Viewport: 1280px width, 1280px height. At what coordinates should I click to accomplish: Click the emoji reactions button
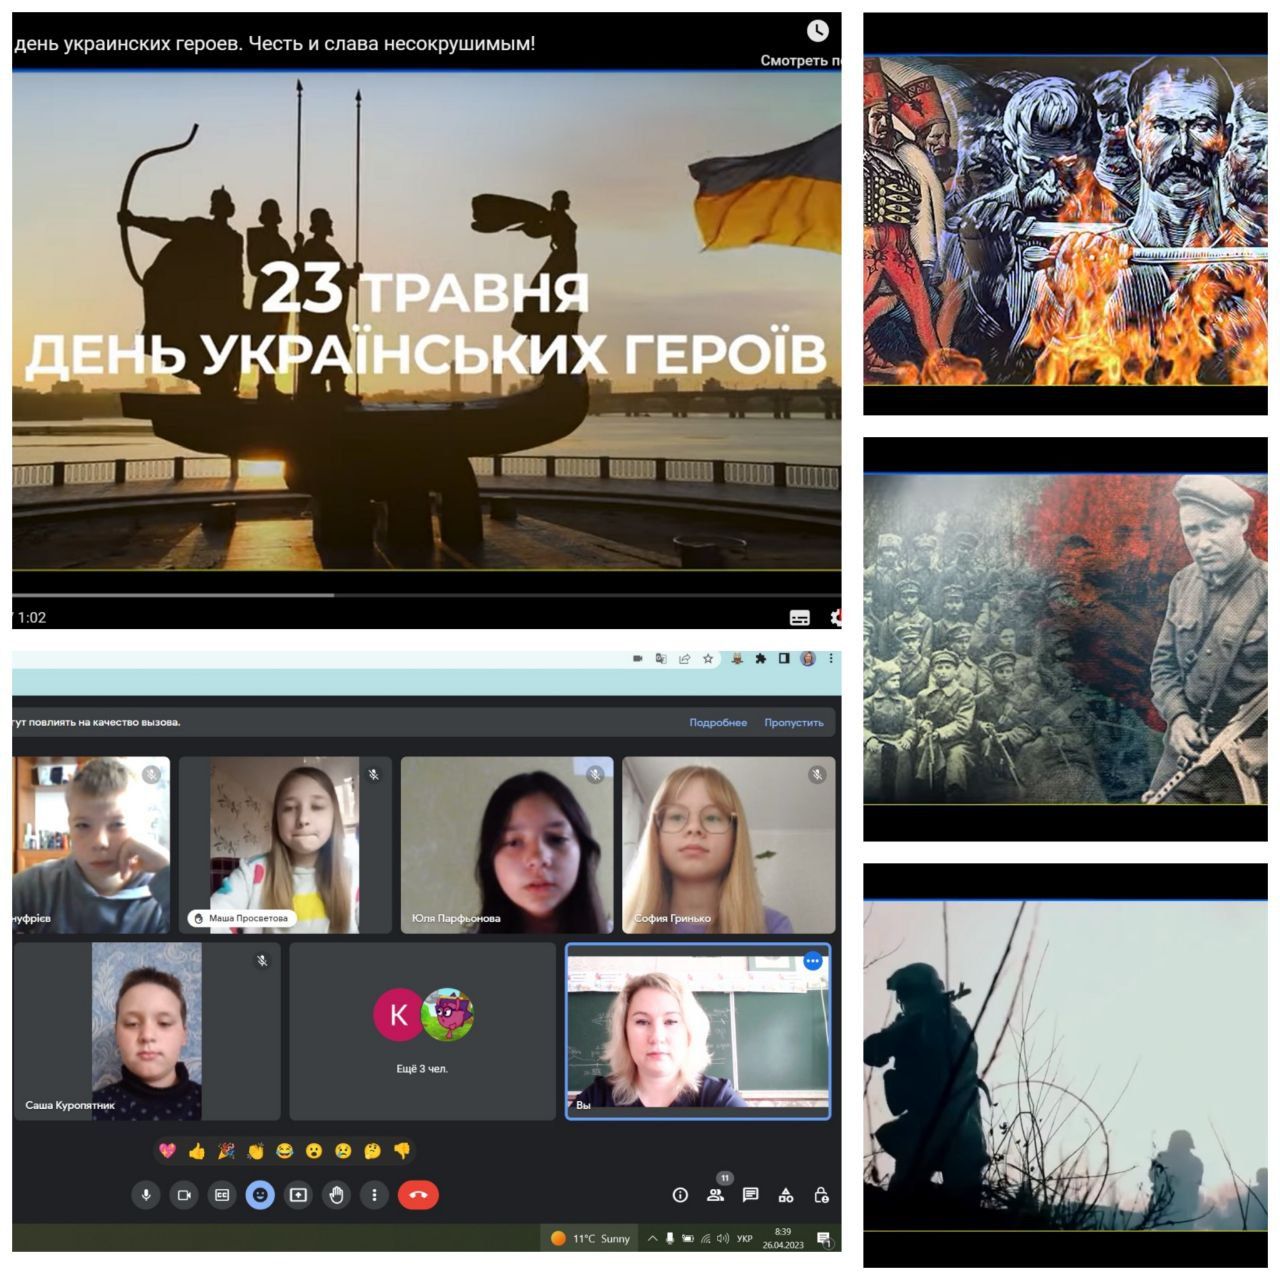pyautogui.click(x=260, y=1195)
